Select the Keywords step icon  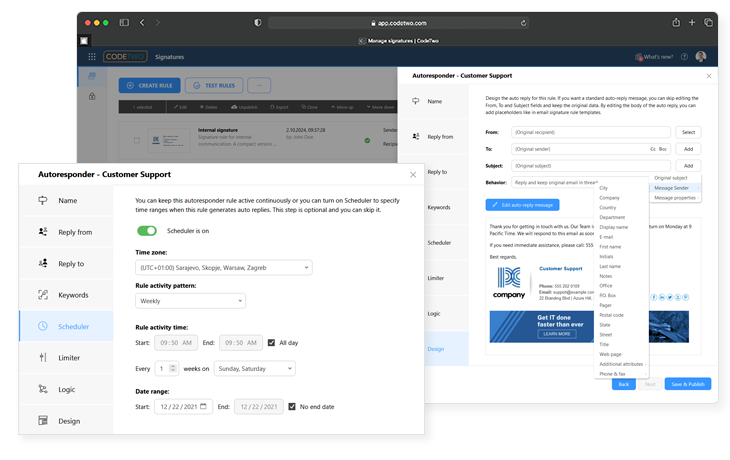[x=43, y=295]
